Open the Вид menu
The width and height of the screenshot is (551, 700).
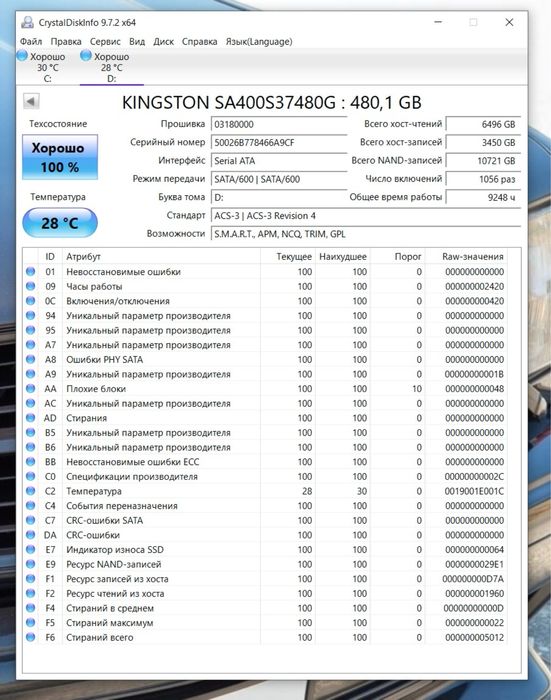pos(137,42)
